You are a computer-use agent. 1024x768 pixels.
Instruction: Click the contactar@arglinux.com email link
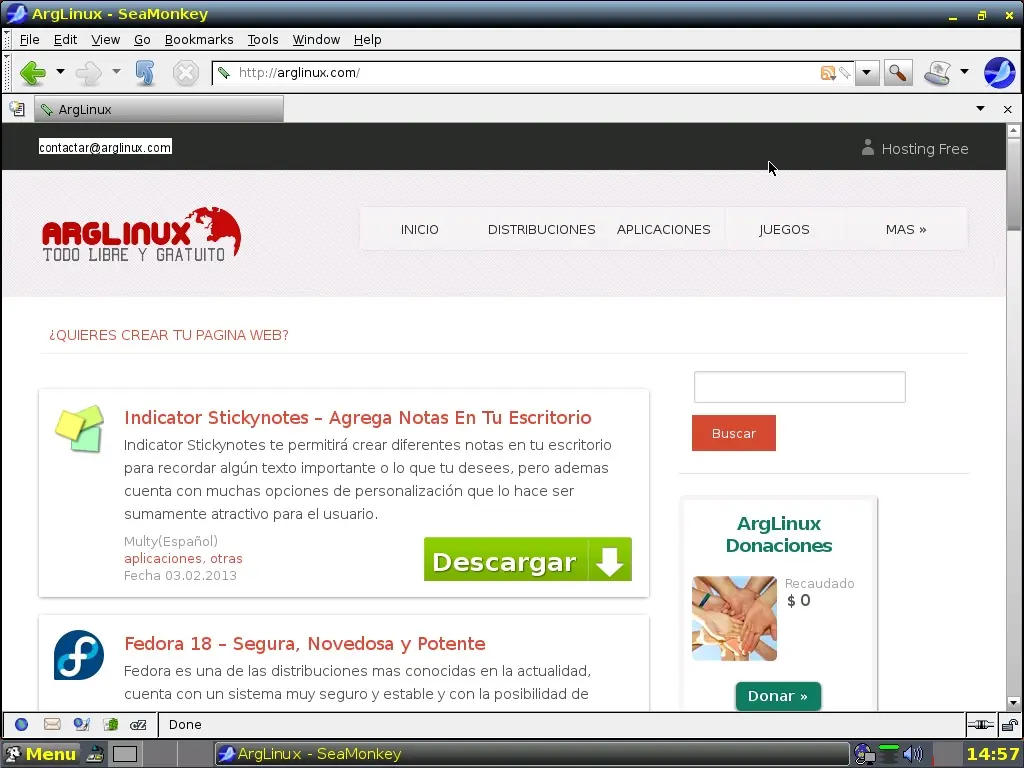(x=105, y=147)
